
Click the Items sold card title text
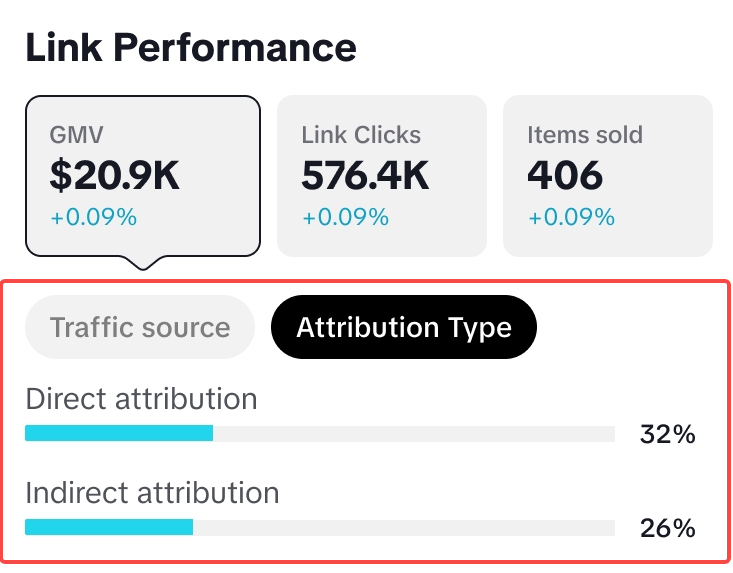[x=585, y=135]
